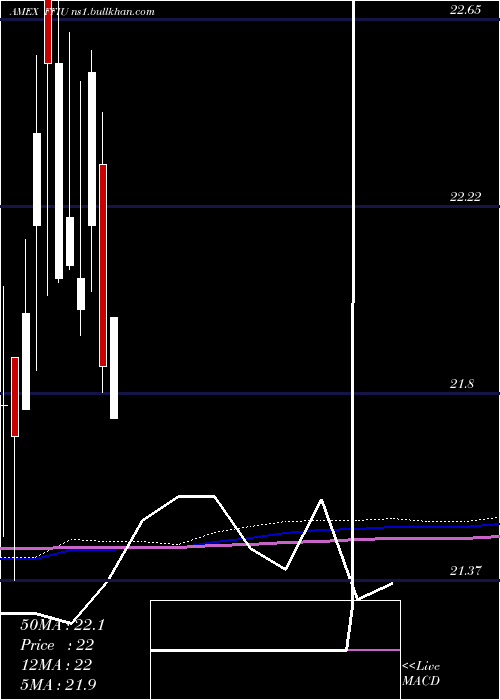Click the 'Price : 22' readout

57,645
